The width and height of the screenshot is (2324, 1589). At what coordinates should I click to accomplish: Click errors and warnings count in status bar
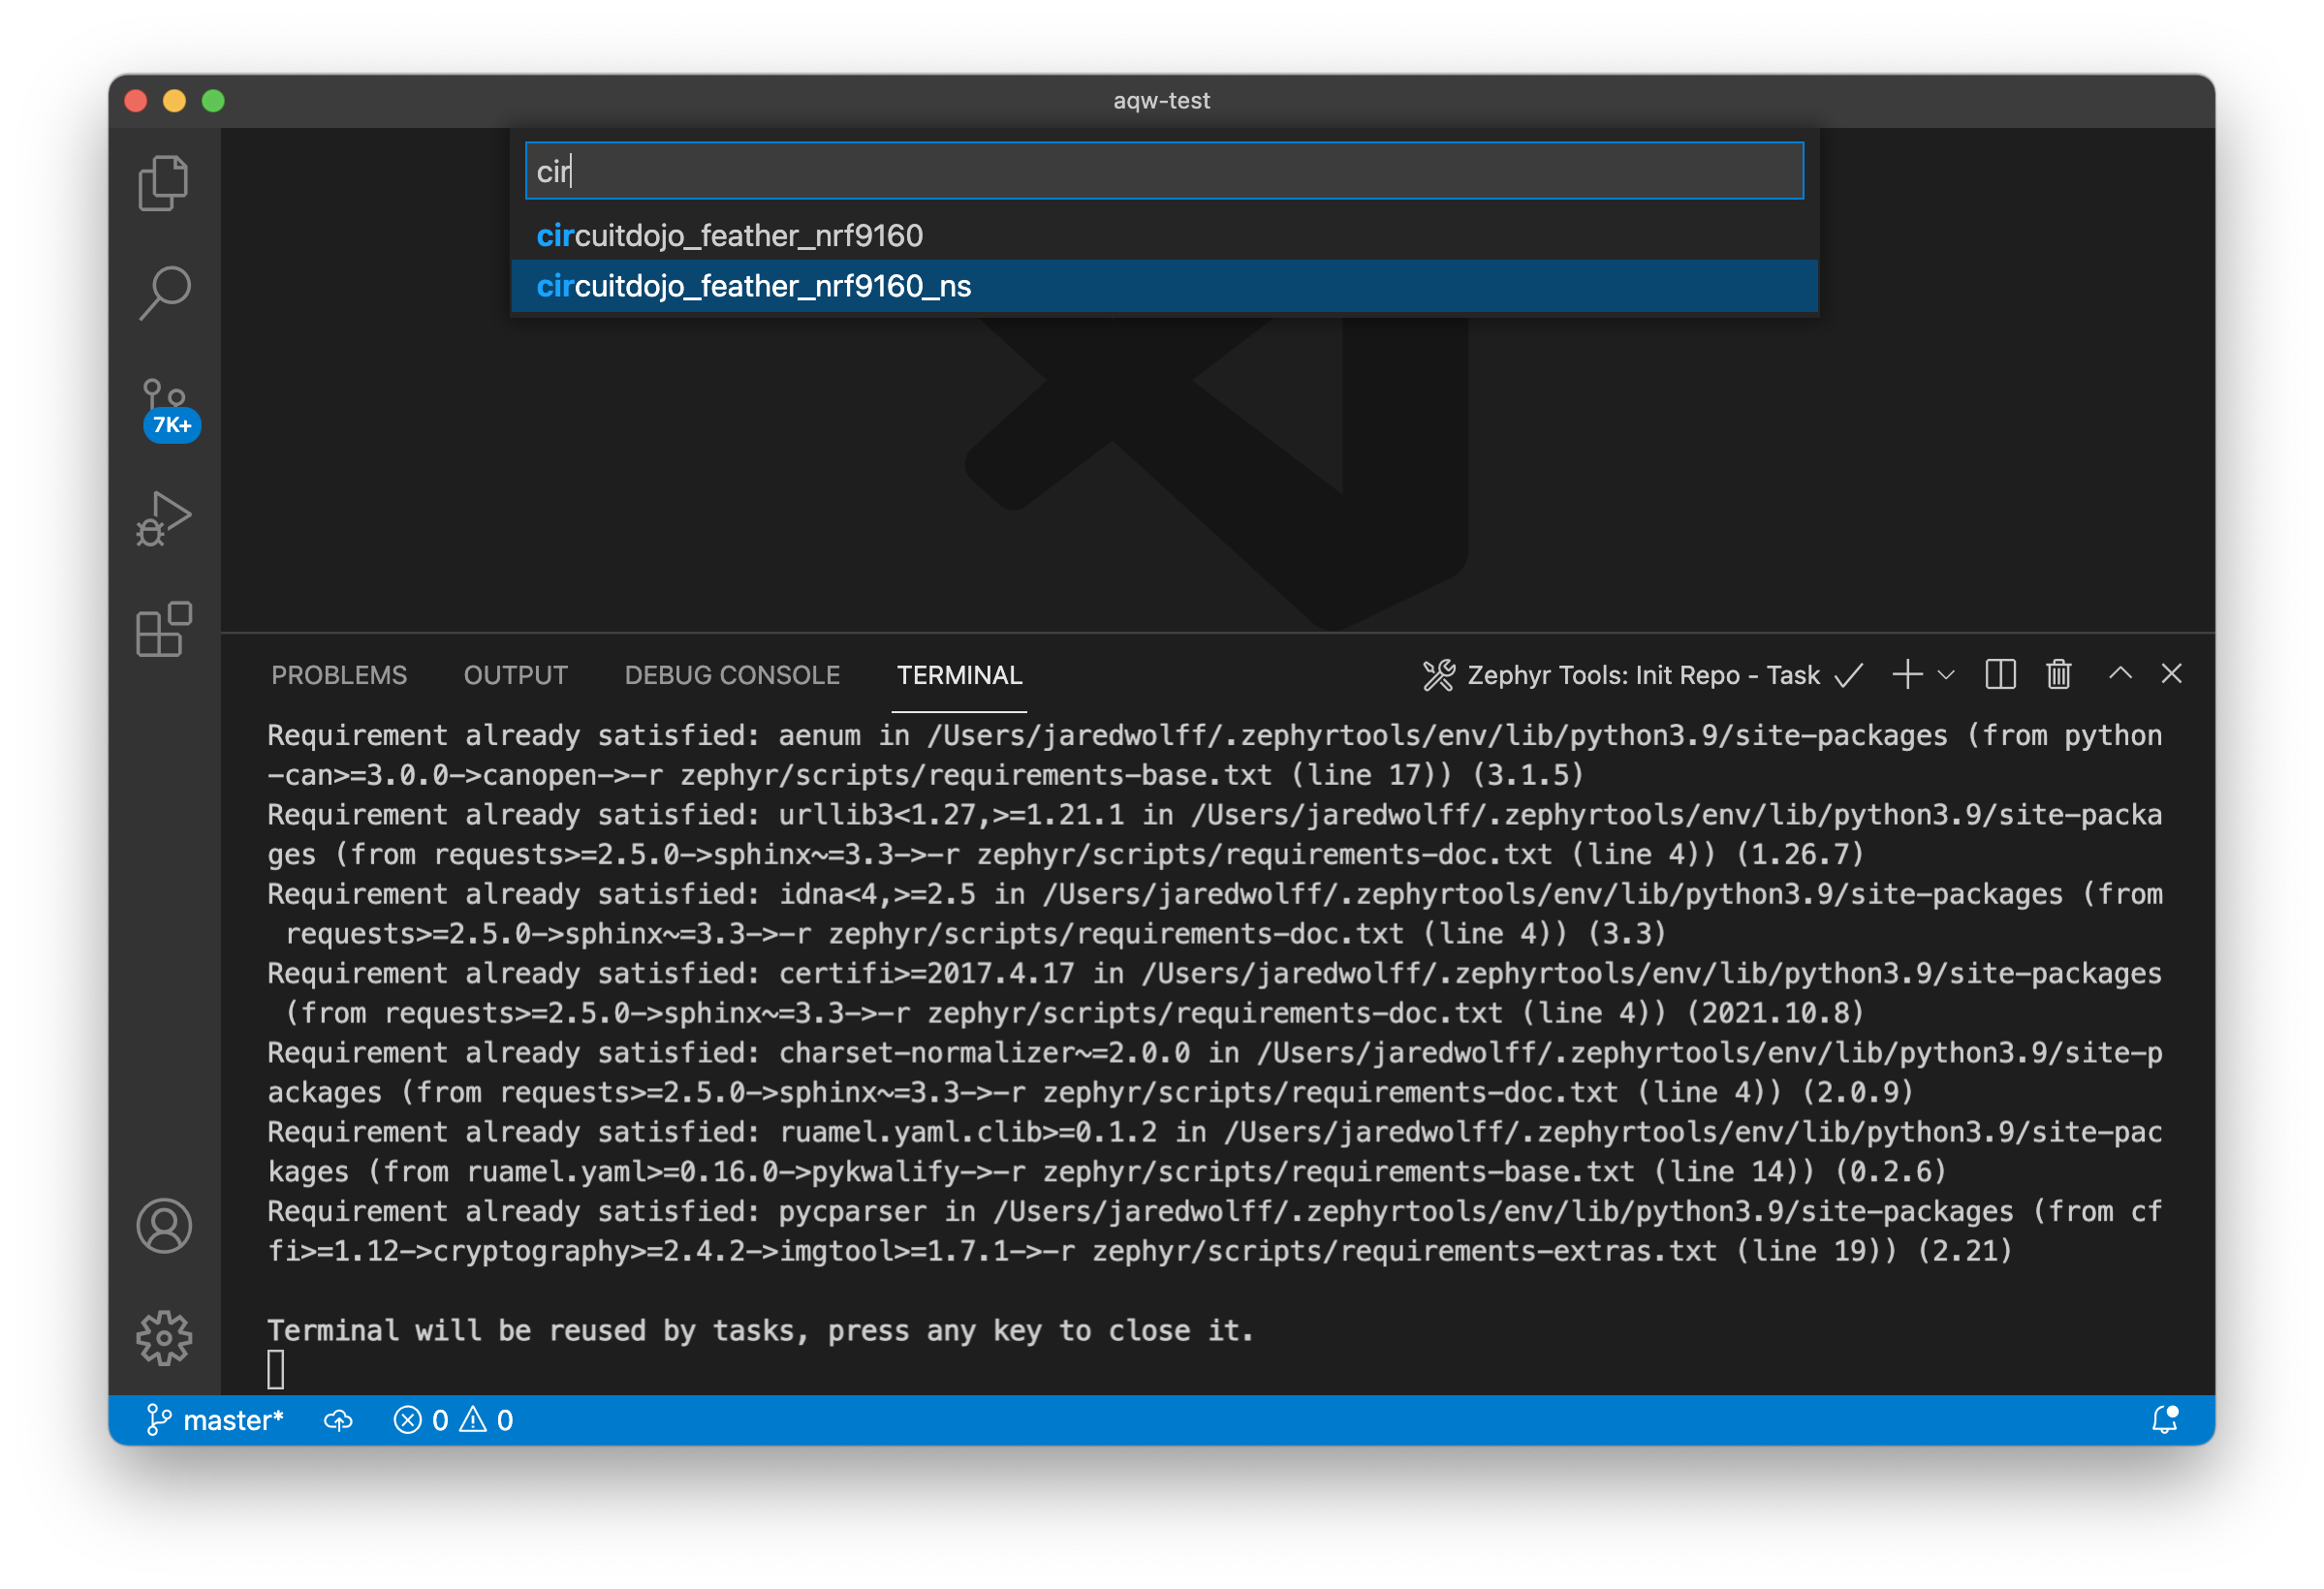pyautogui.click(x=453, y=1420)
